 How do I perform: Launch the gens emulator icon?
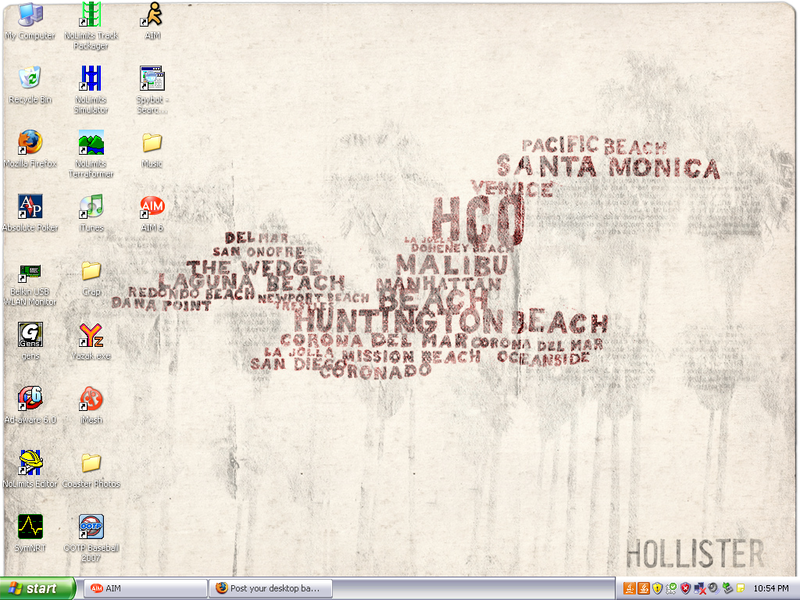pyautogui.click(x=30, y=341)
